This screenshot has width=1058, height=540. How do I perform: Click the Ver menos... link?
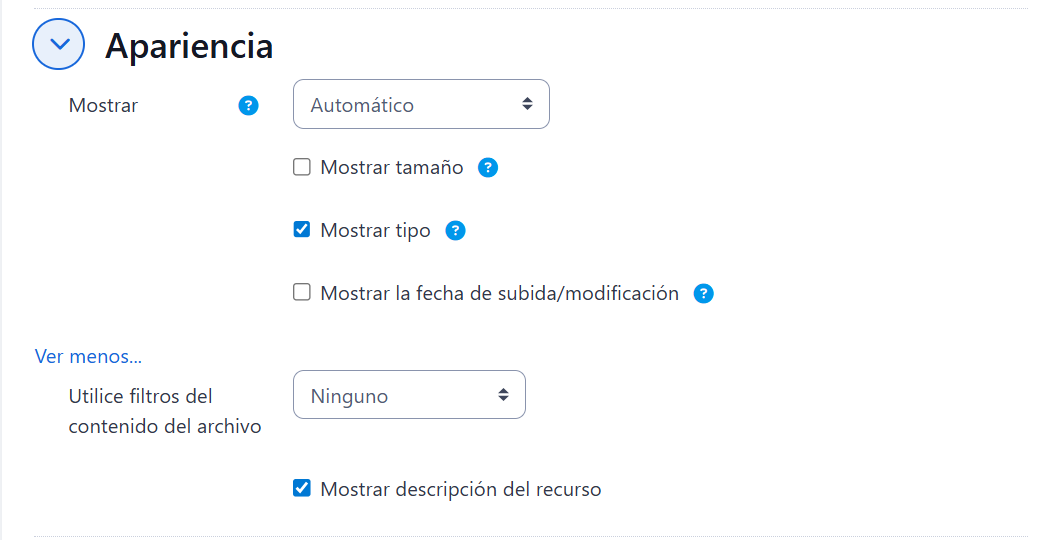coord(88,356)
